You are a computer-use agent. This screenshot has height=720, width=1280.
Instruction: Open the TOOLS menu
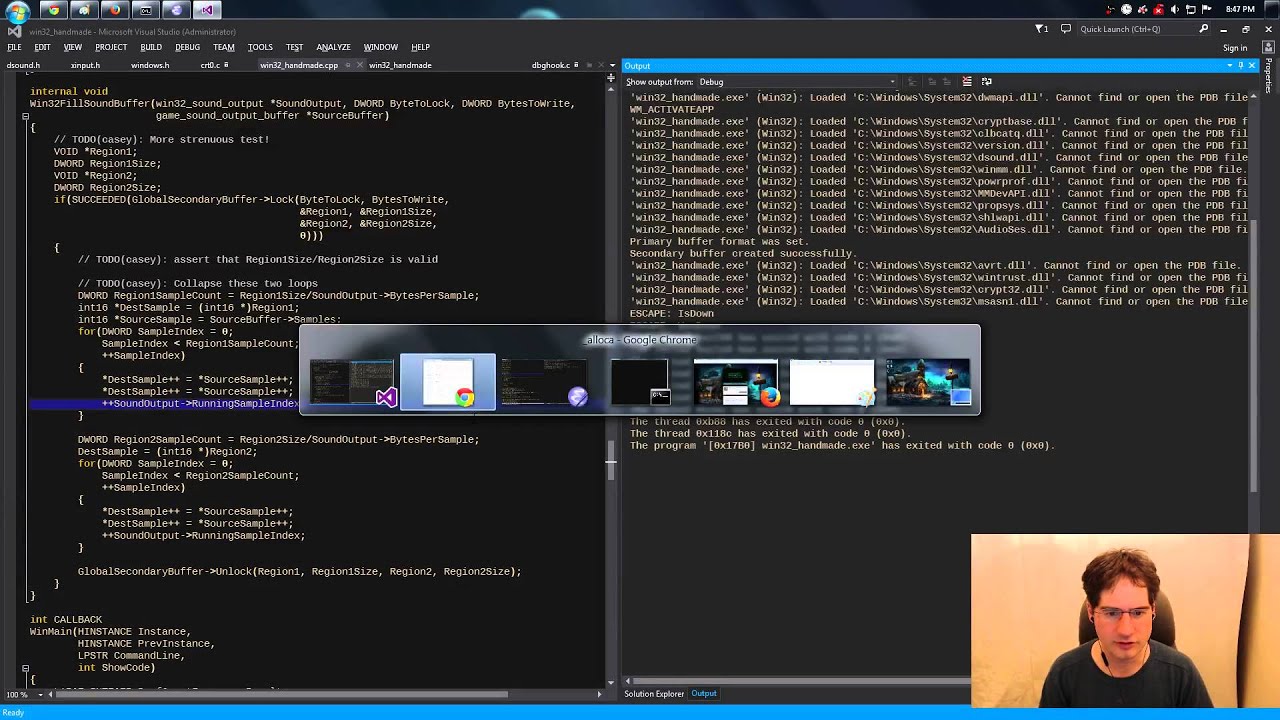point(260,47)
